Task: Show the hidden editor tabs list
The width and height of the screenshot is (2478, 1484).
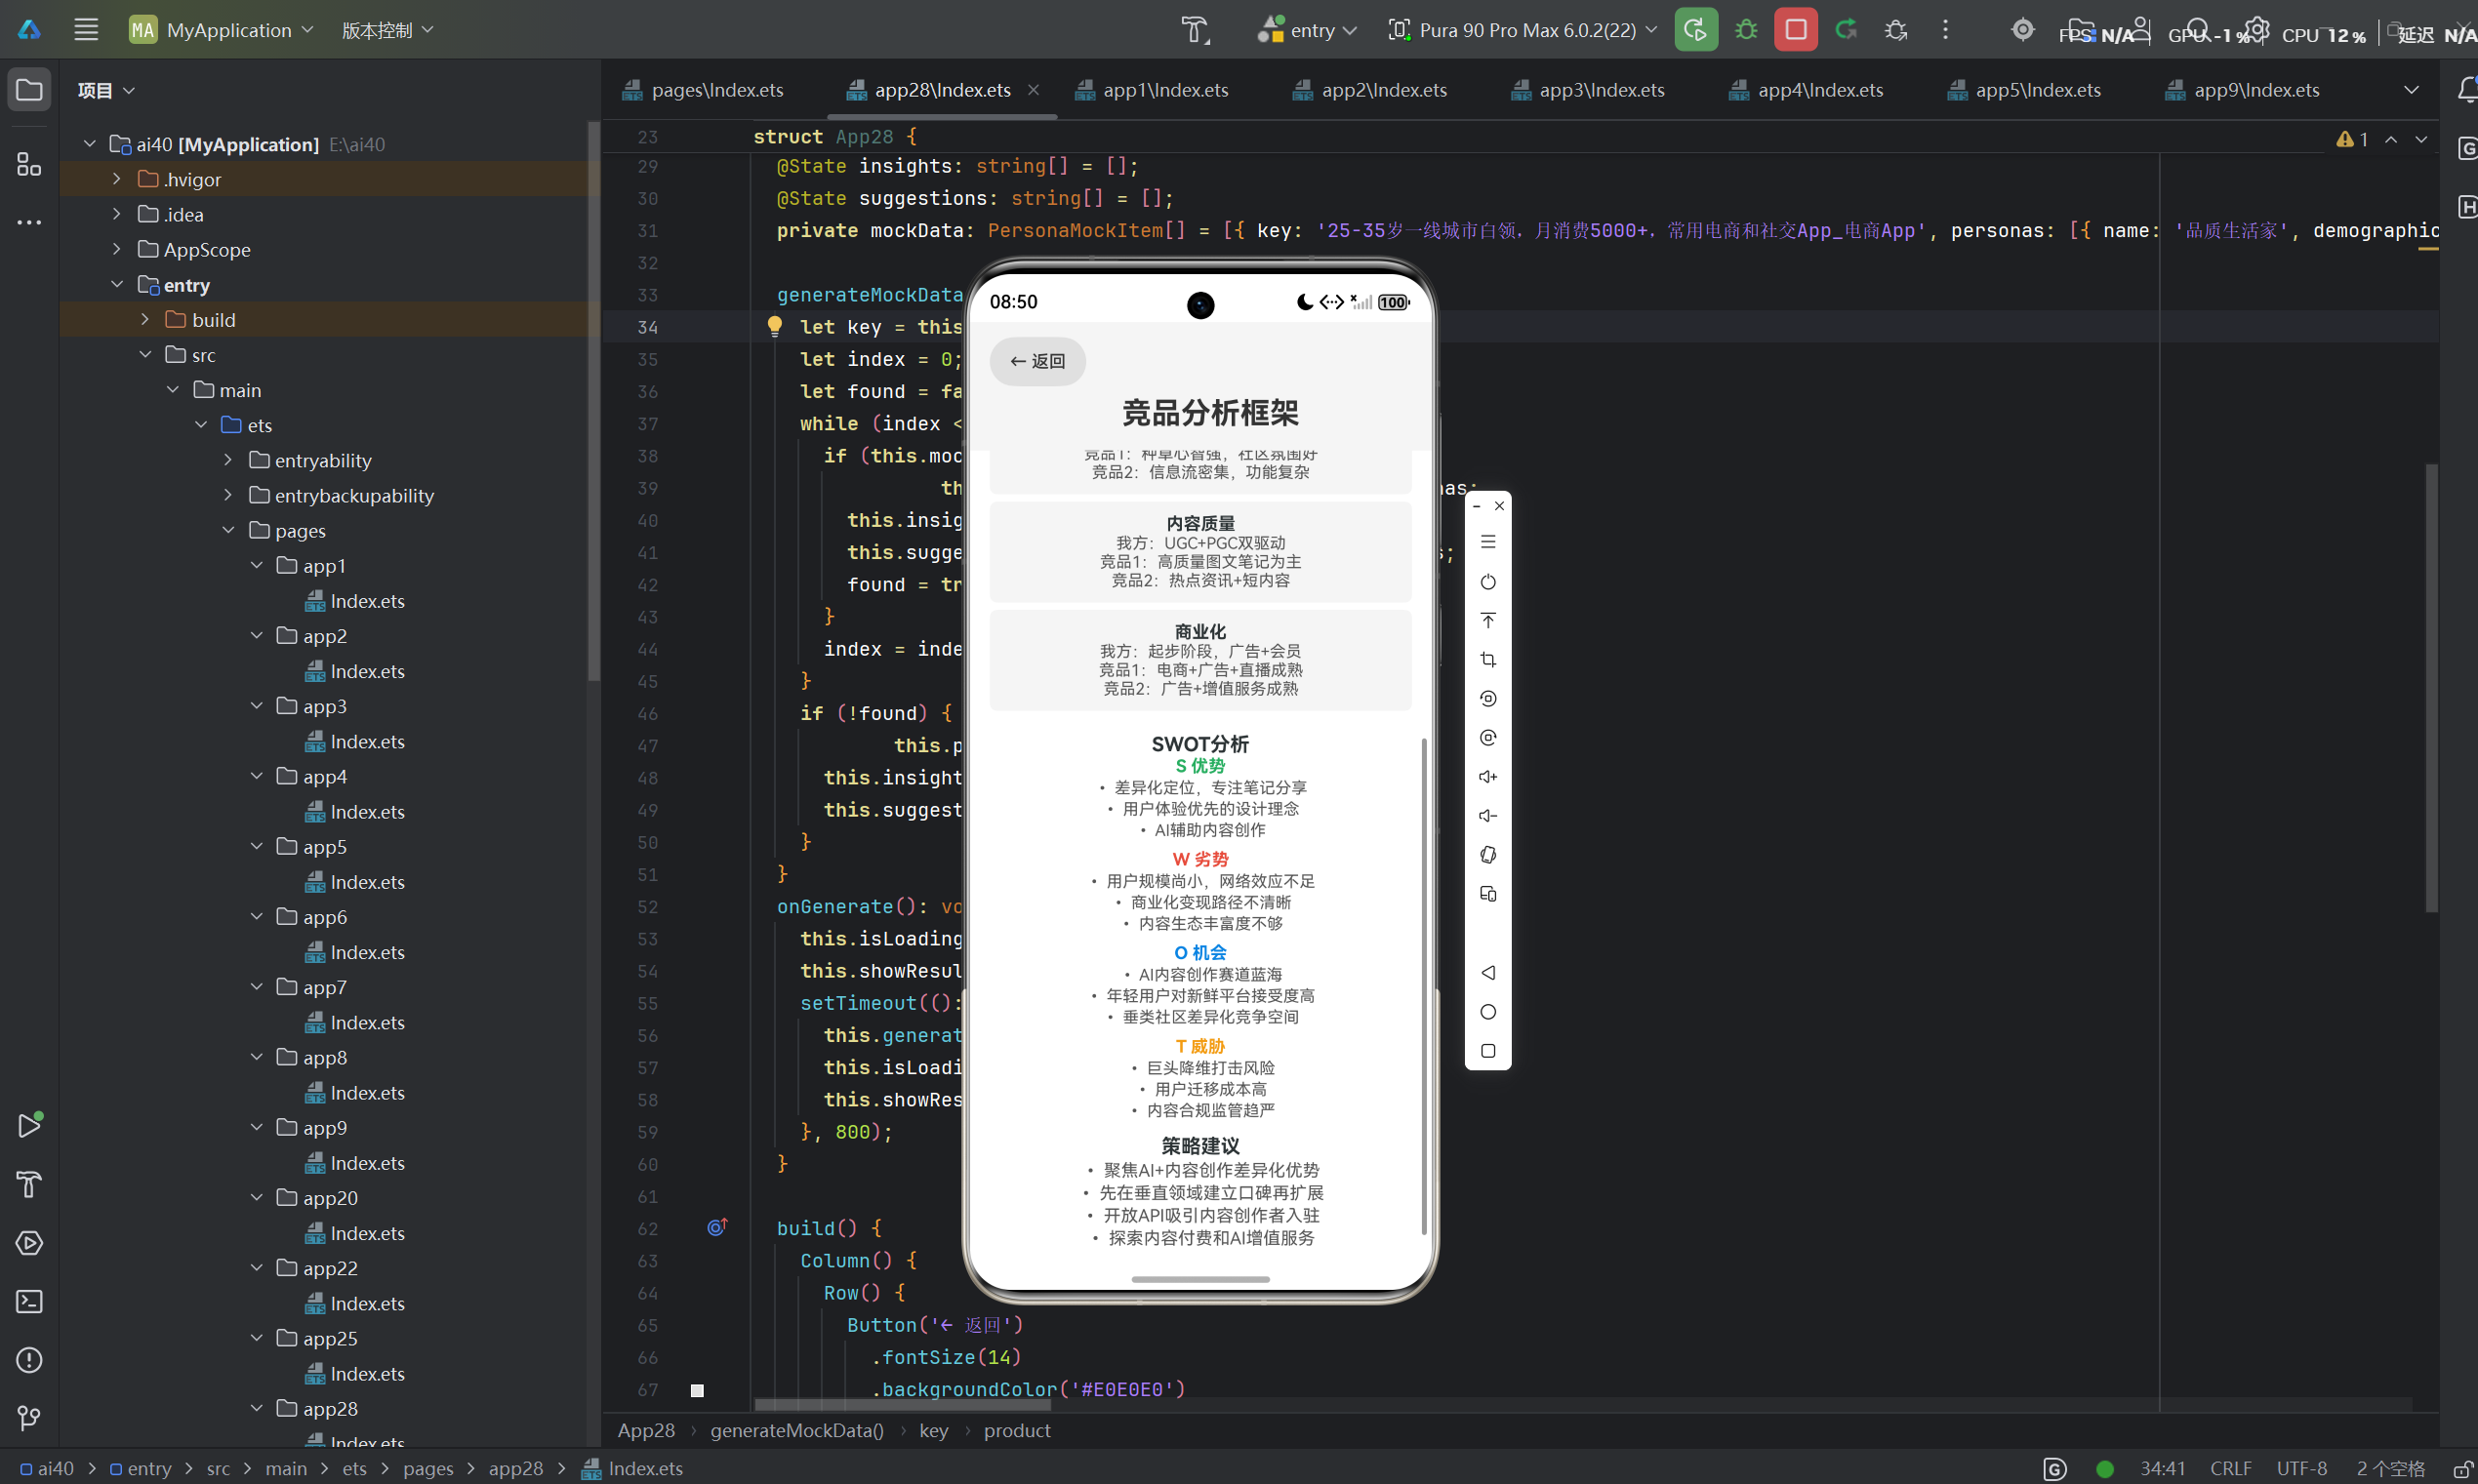Action: [2411, 90]
